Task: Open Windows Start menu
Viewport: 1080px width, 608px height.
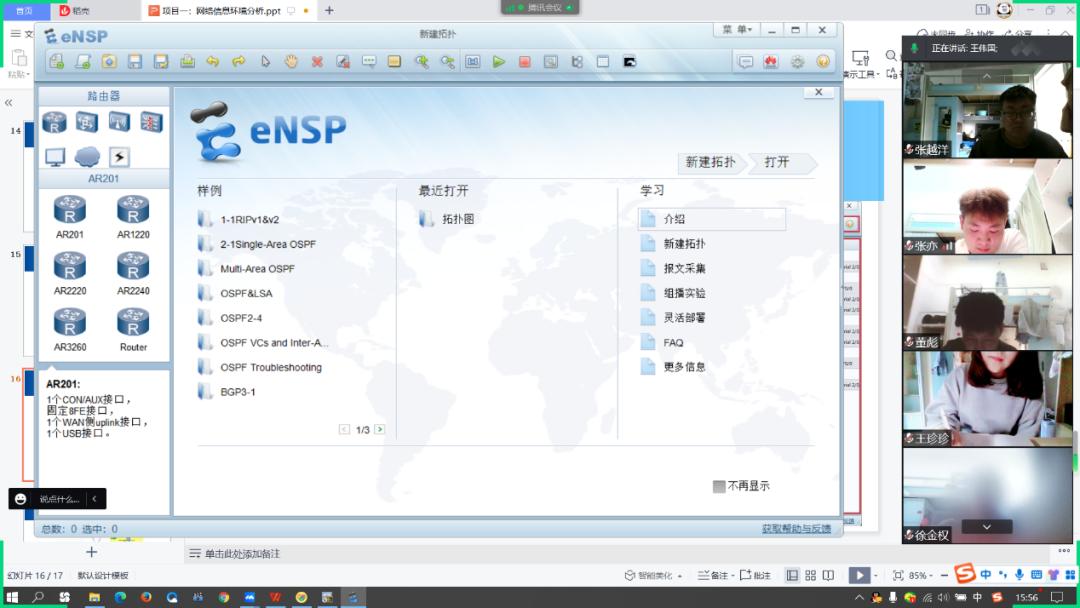Action: (12, 598)
